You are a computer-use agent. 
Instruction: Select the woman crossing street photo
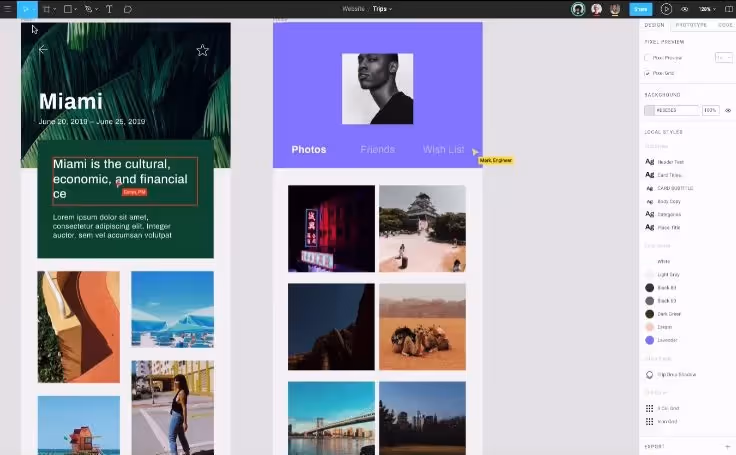coord(172,408)
